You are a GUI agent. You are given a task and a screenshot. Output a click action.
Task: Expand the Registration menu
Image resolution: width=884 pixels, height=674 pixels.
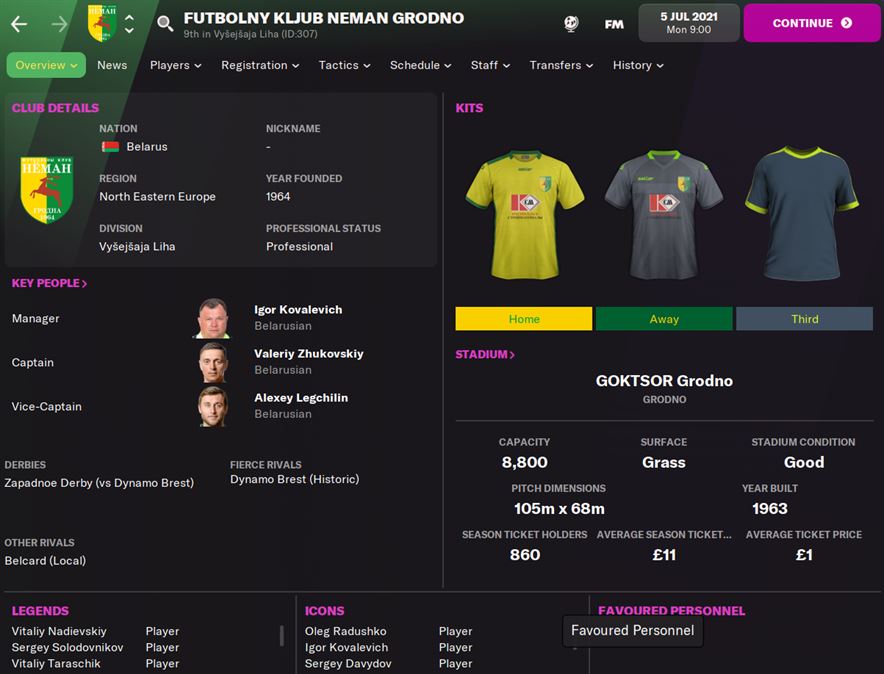(260, 65)
